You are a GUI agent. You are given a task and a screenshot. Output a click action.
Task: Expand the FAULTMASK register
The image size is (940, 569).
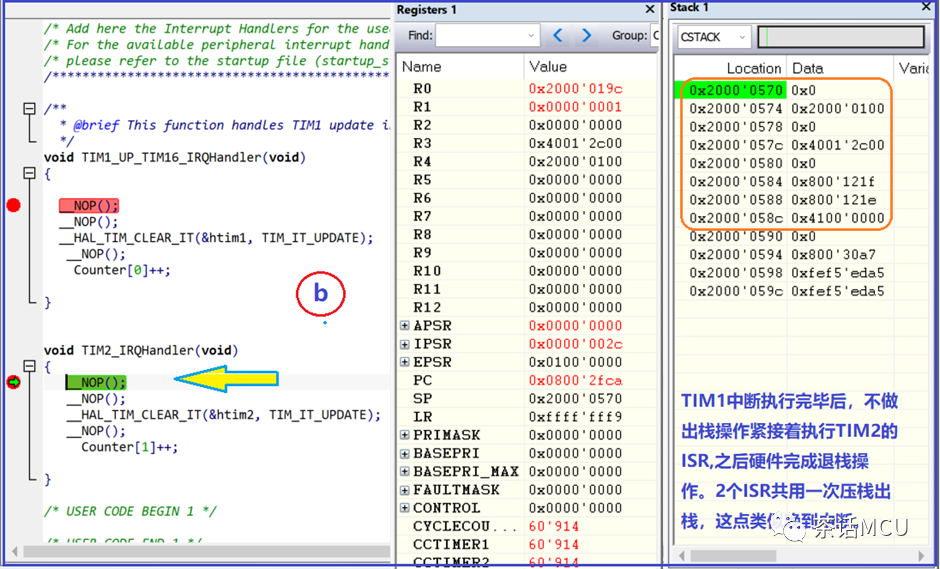pyautogui.click(x=405, y=490)
